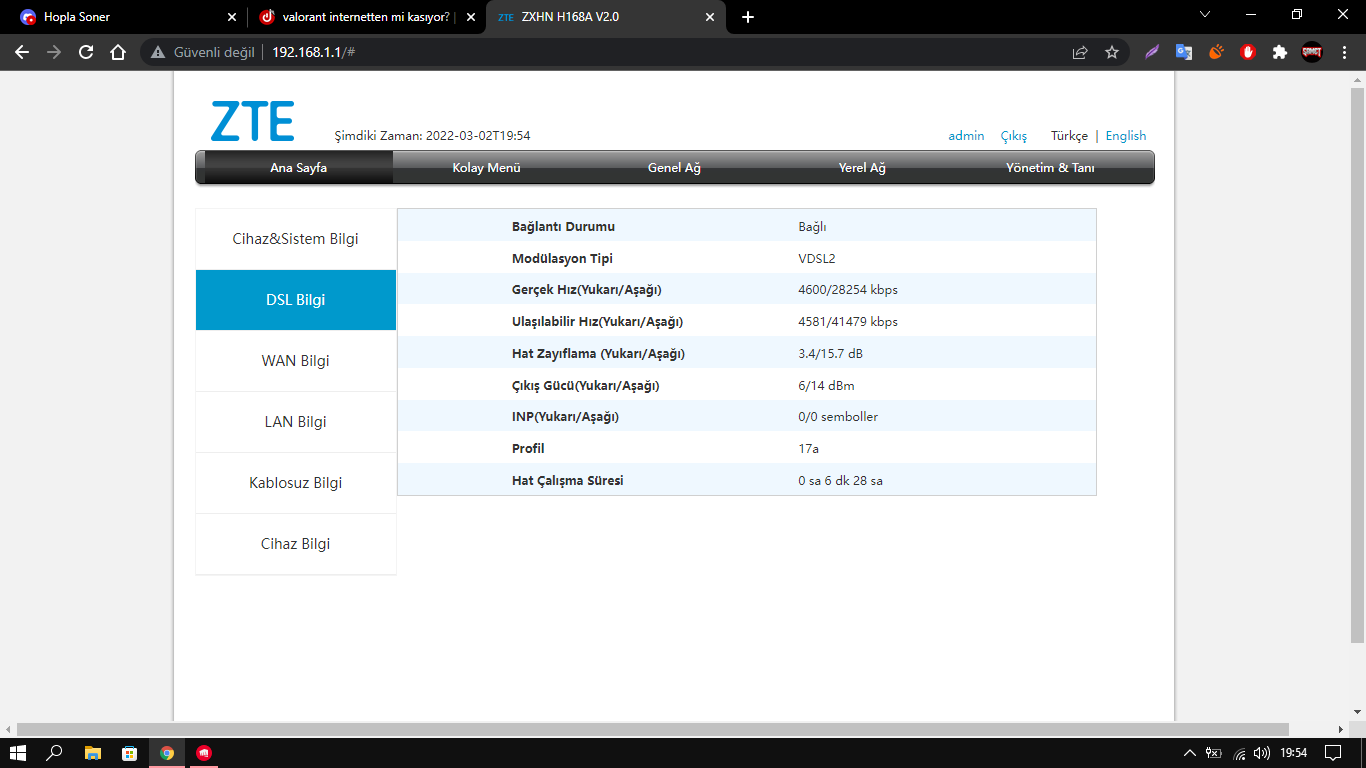Image resolution: width=1366 pixels, height=768 pixels.
Task: Go back to the previous page
Action: (22, 52)
